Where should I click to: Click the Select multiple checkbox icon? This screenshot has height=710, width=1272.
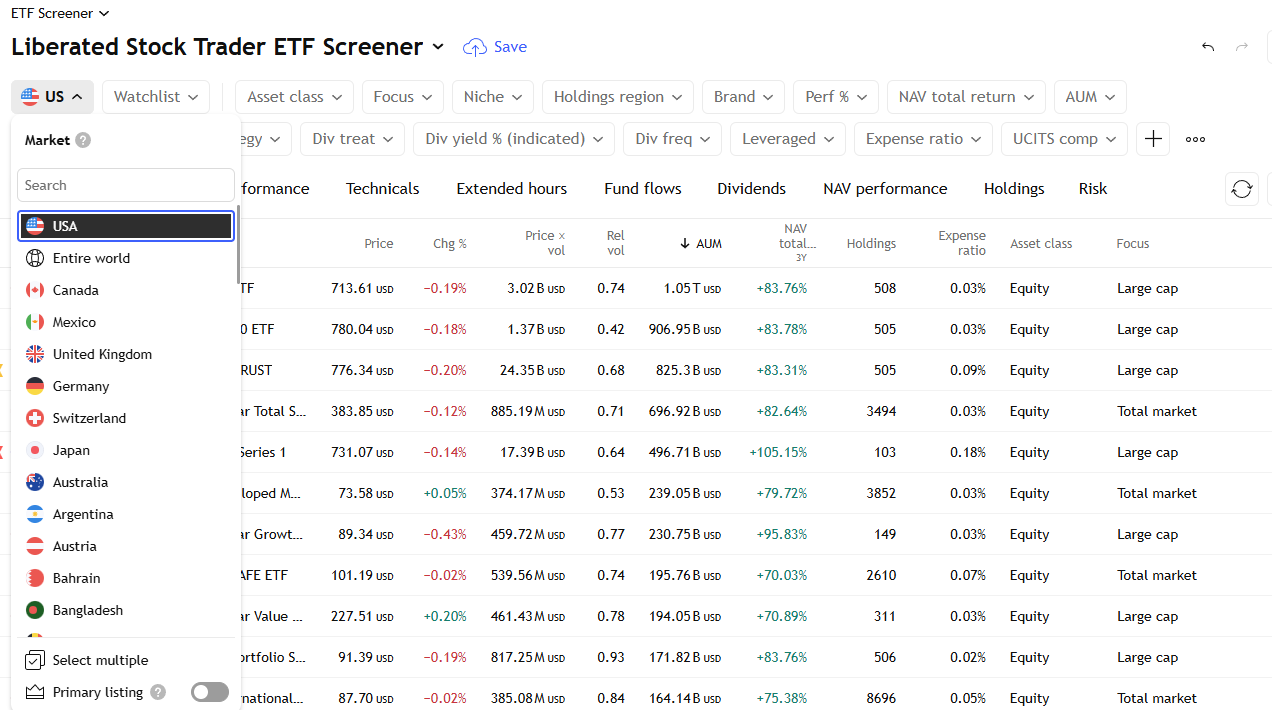[35, 660]
